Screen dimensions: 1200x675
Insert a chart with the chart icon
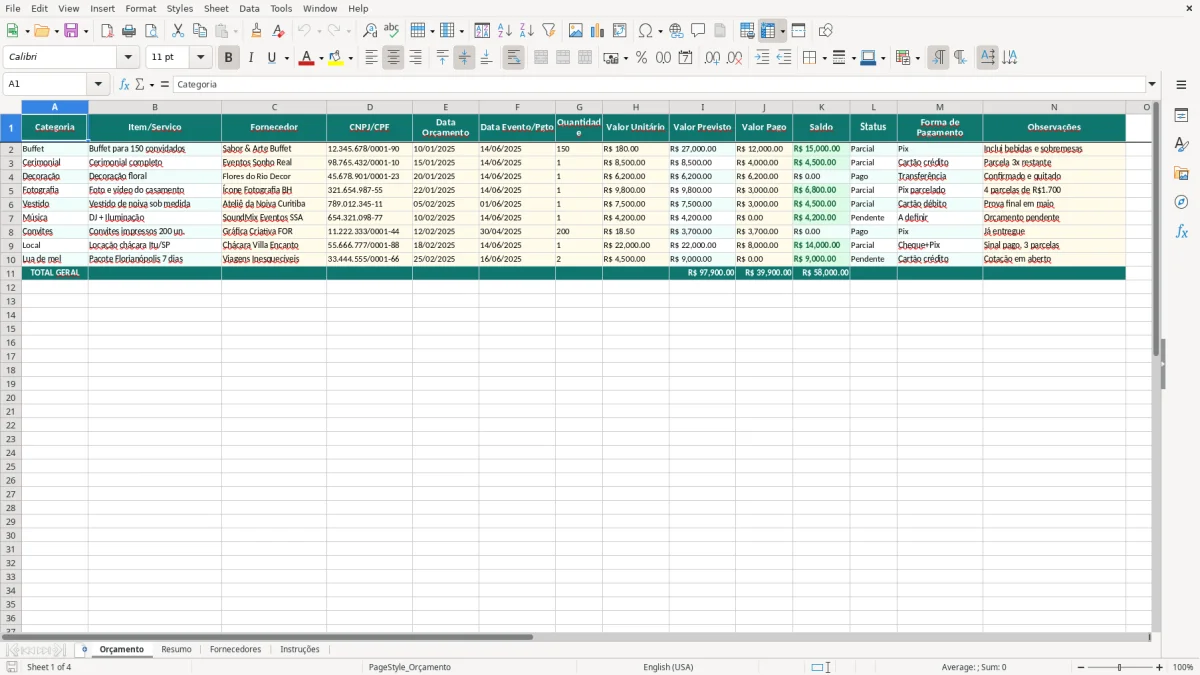point(598,31)
